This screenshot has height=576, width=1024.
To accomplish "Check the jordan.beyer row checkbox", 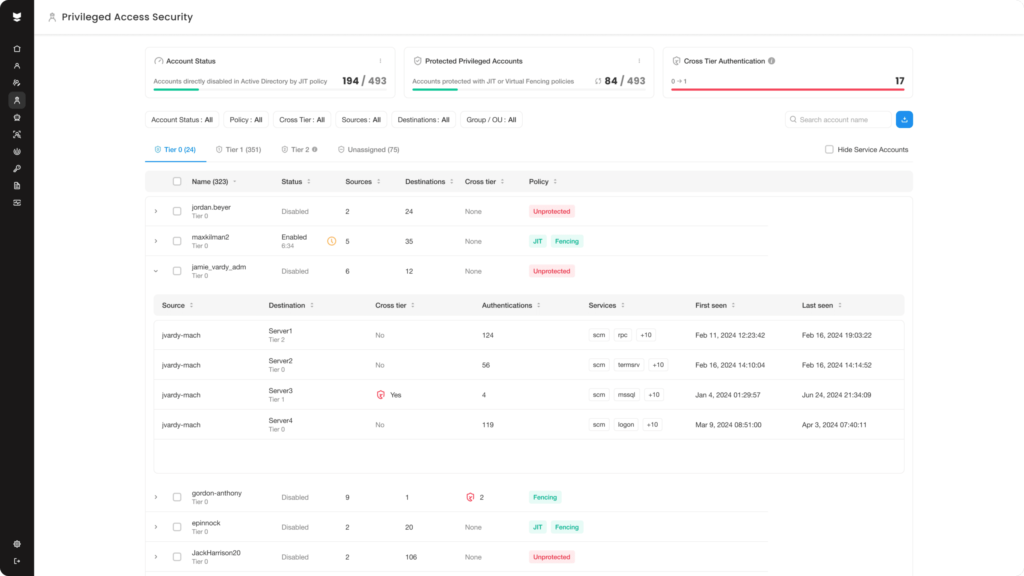I will [177, 212].
